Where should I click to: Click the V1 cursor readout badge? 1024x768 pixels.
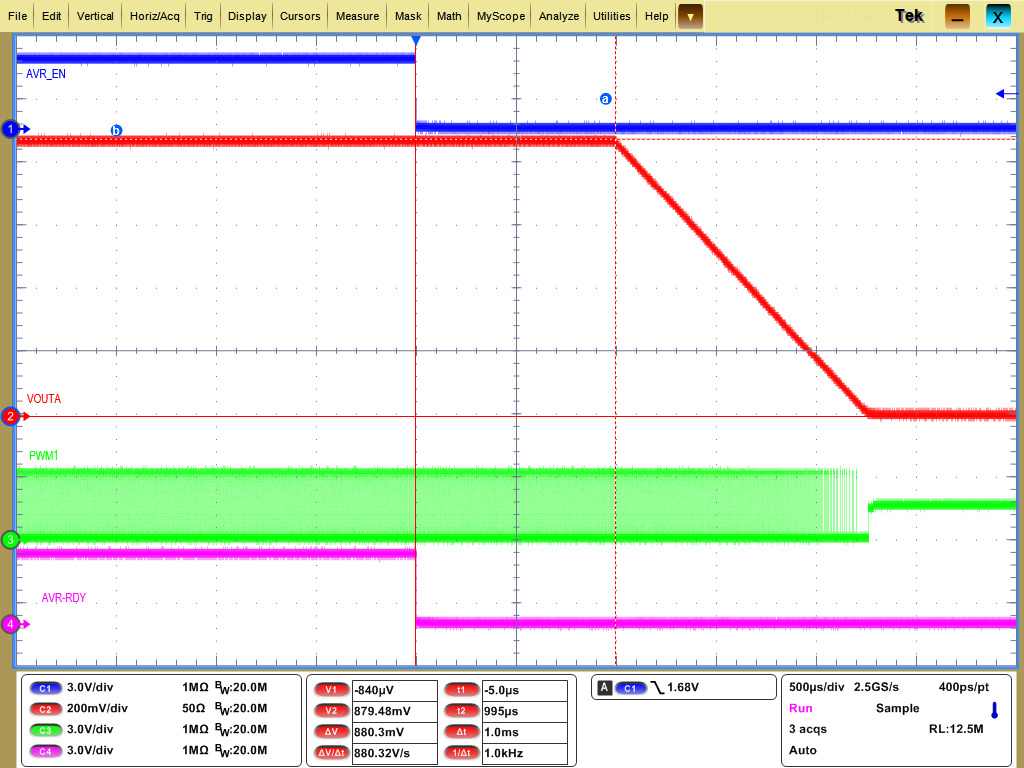[x=330, y=689]
